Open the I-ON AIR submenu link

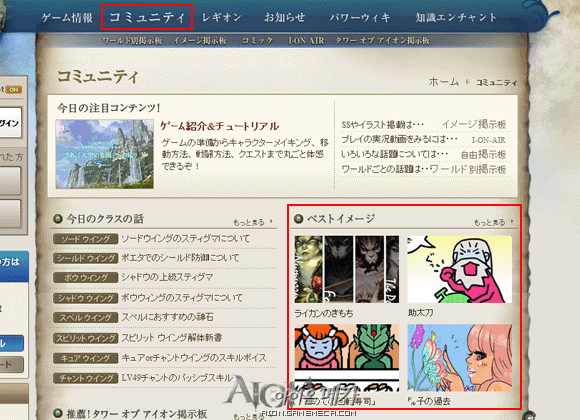(306, 40)
